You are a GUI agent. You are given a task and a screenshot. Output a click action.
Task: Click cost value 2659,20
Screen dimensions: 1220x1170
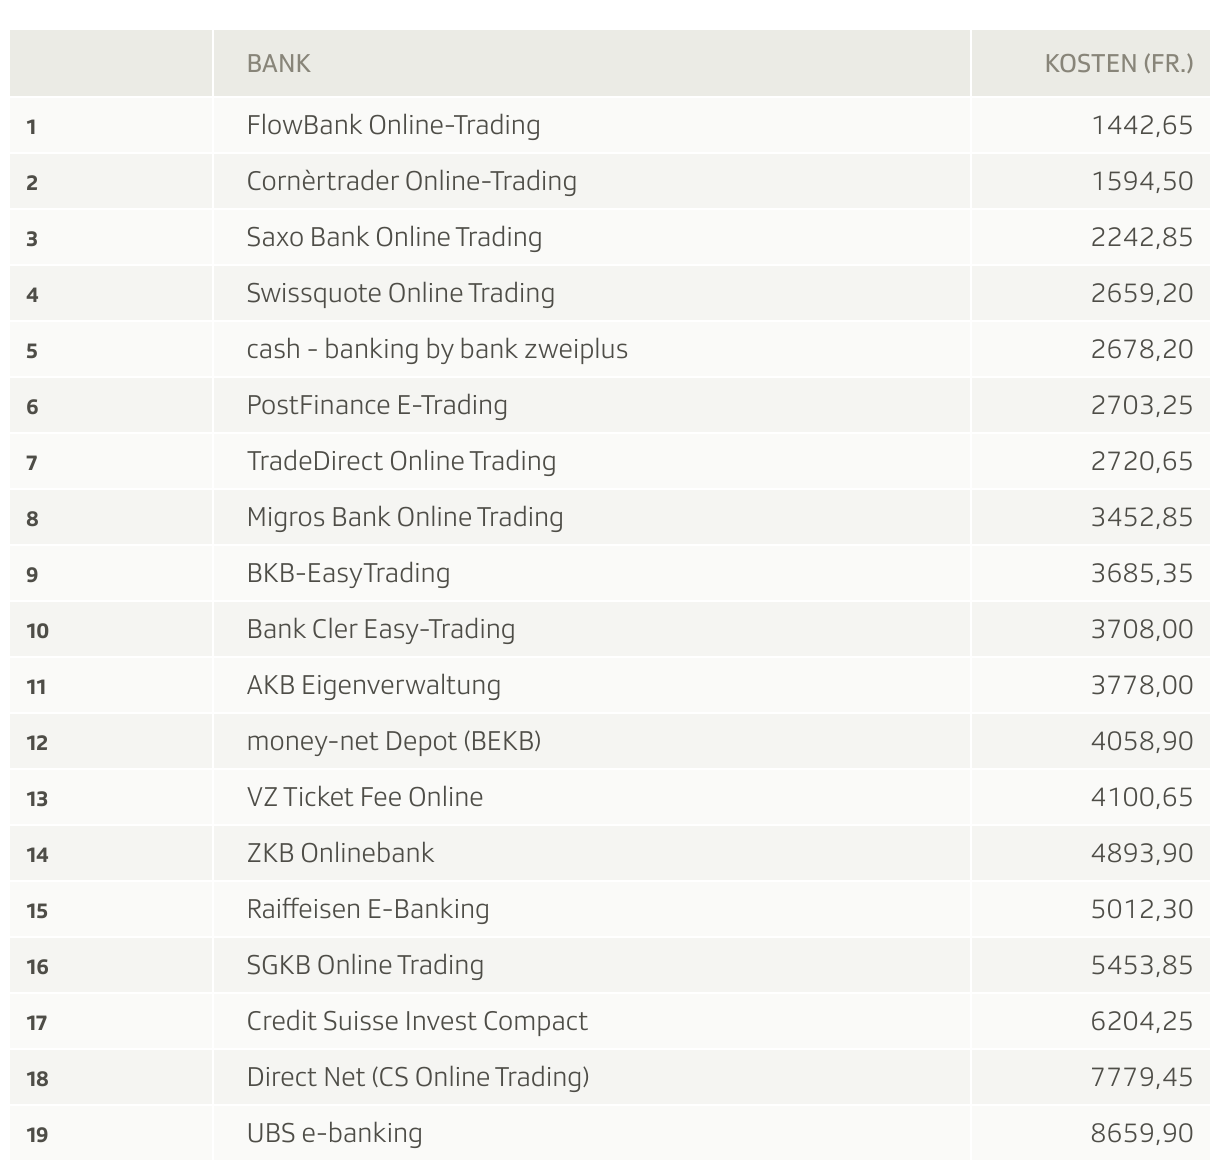[x=1142, y=293]
